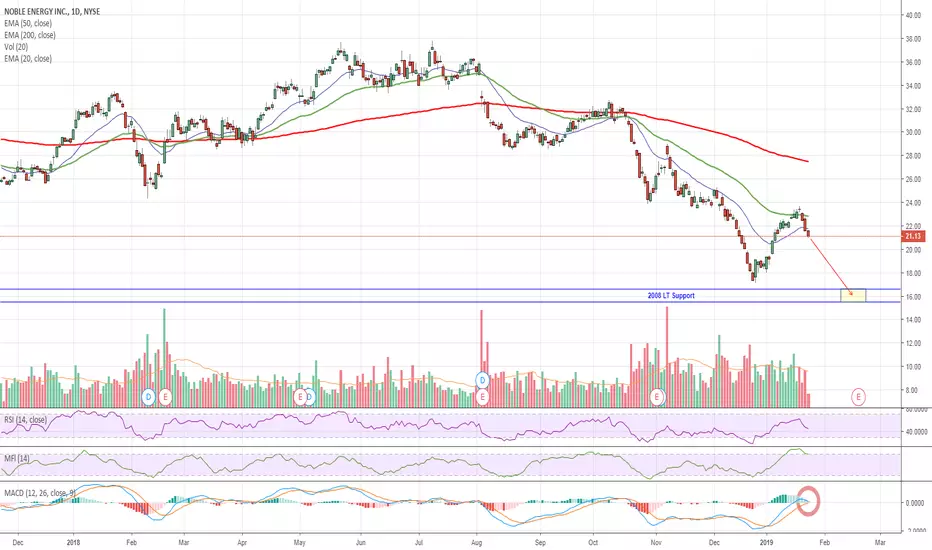Open the earnings E marker in late February 2018
932x550 pixels.
click(x=165, y=397)
